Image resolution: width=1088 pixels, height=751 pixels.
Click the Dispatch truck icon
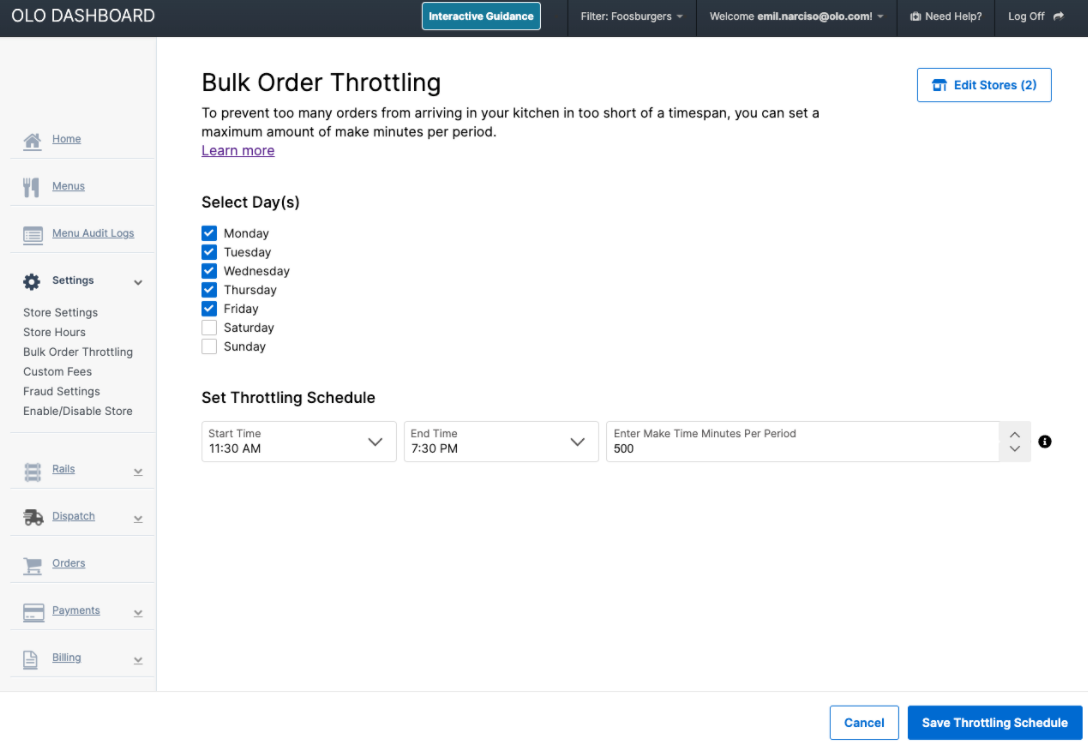tap(33, 518)
